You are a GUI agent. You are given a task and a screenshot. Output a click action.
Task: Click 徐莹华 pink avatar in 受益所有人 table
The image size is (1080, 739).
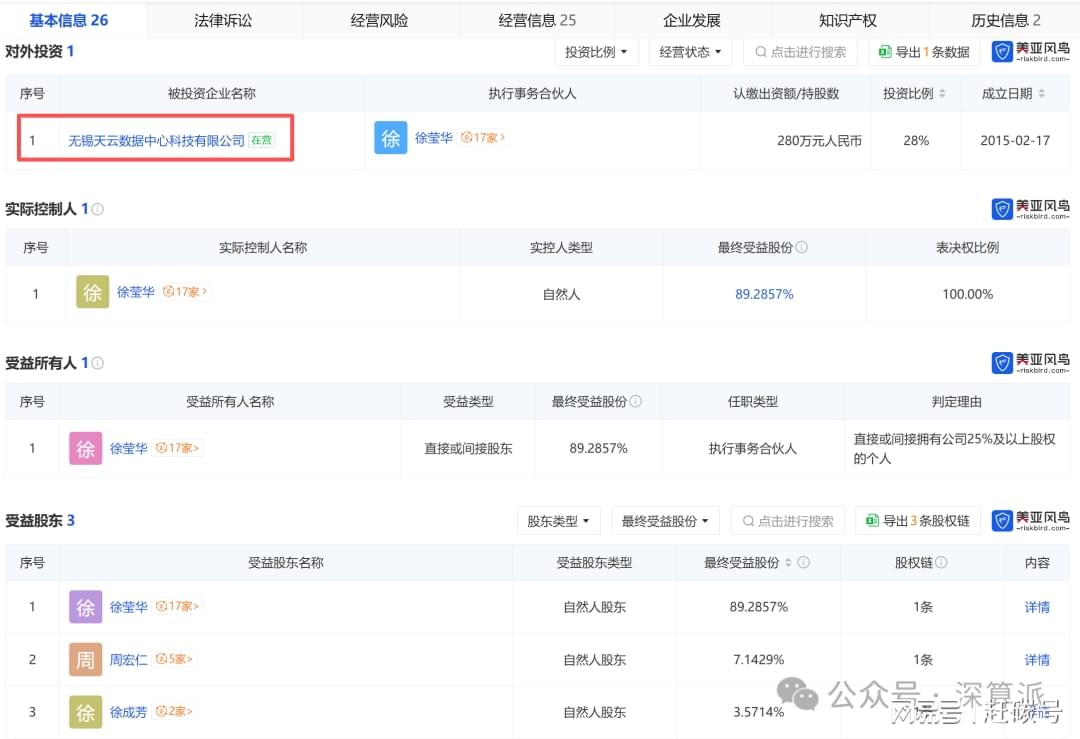click(x=85, y=448)
